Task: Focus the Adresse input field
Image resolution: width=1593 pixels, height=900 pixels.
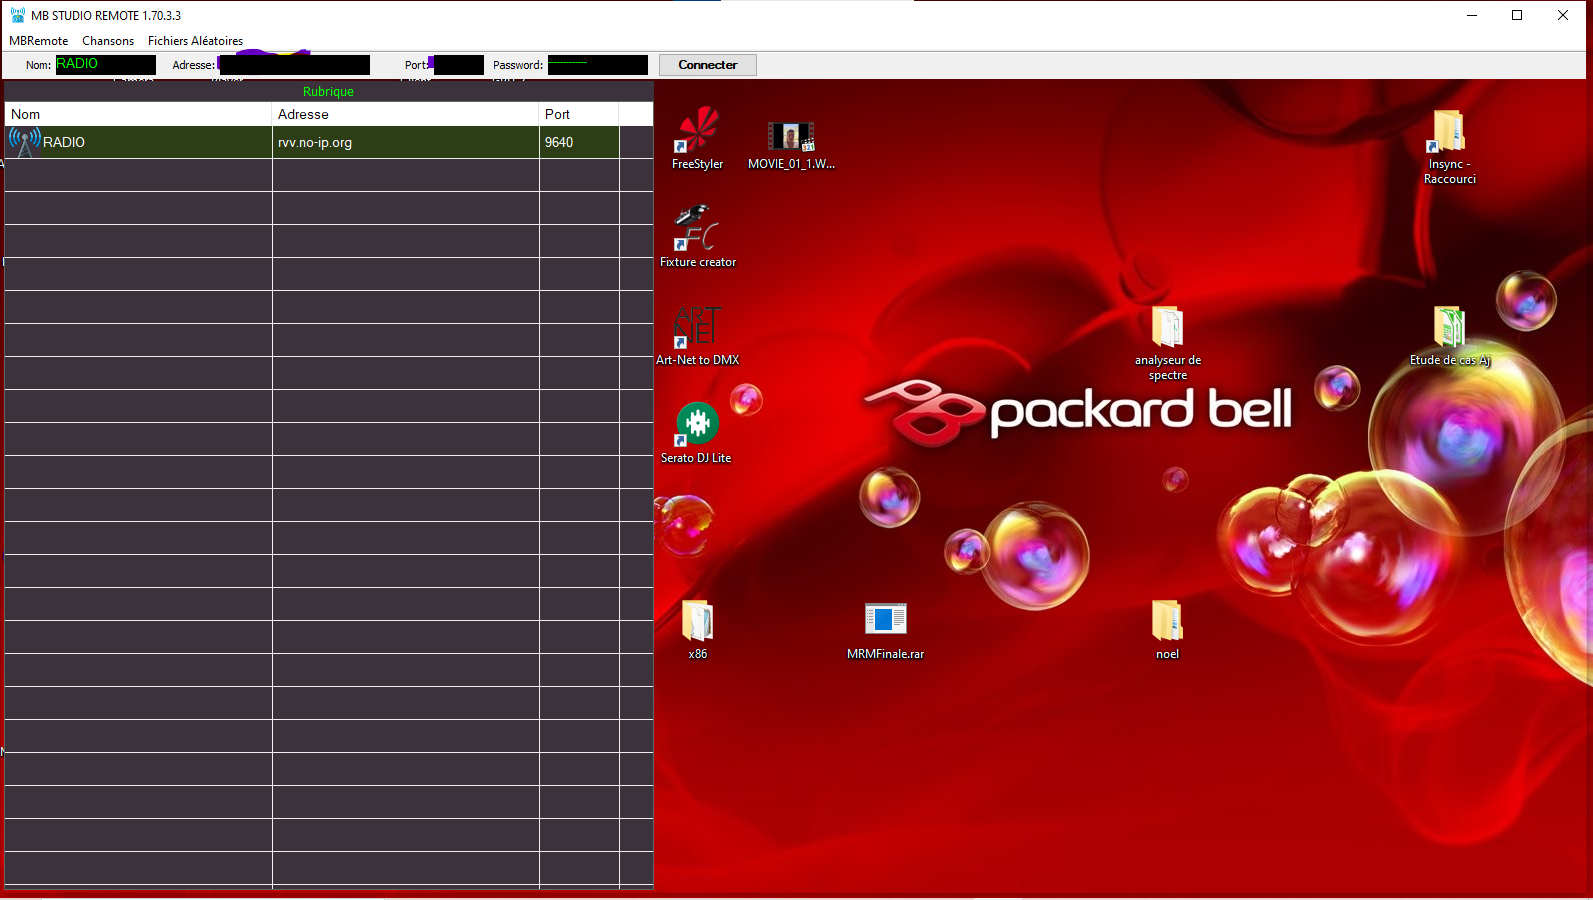Action: click(294, 65)
